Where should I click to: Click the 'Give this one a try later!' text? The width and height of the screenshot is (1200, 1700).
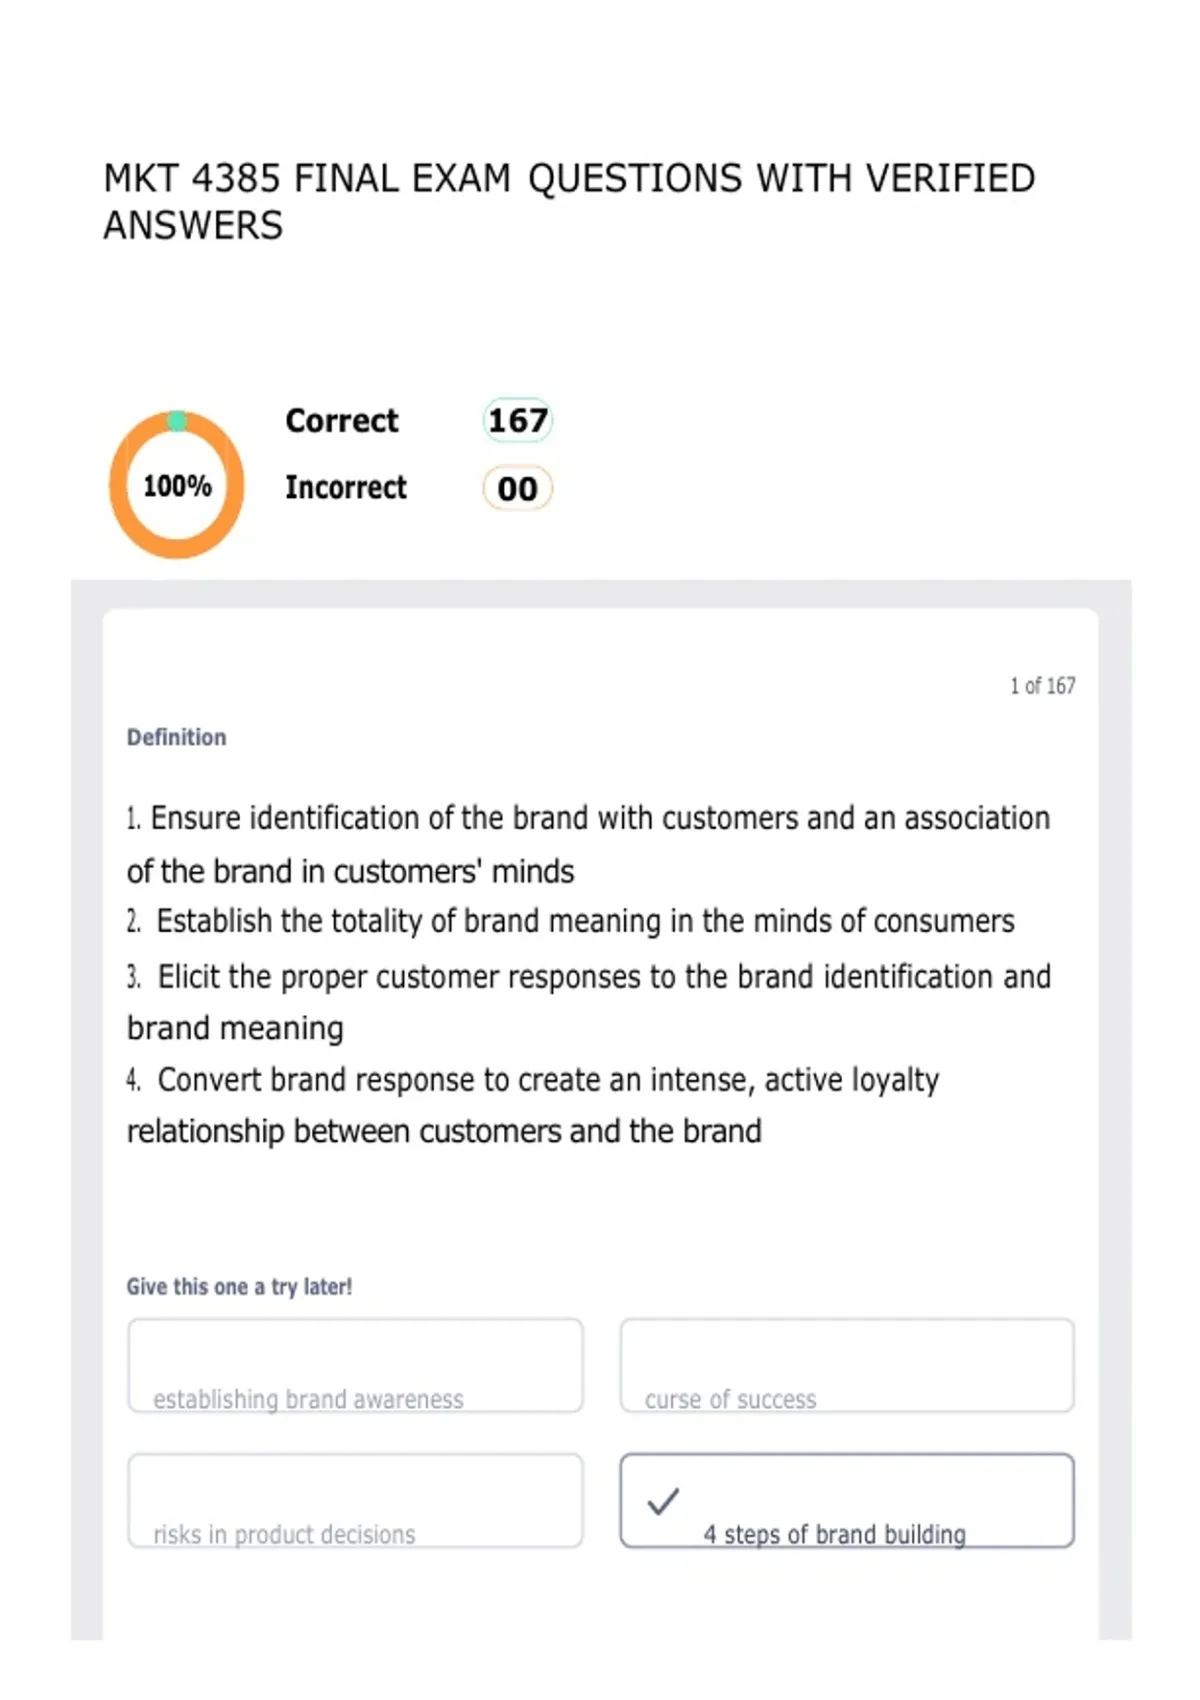coord(239,1287)
